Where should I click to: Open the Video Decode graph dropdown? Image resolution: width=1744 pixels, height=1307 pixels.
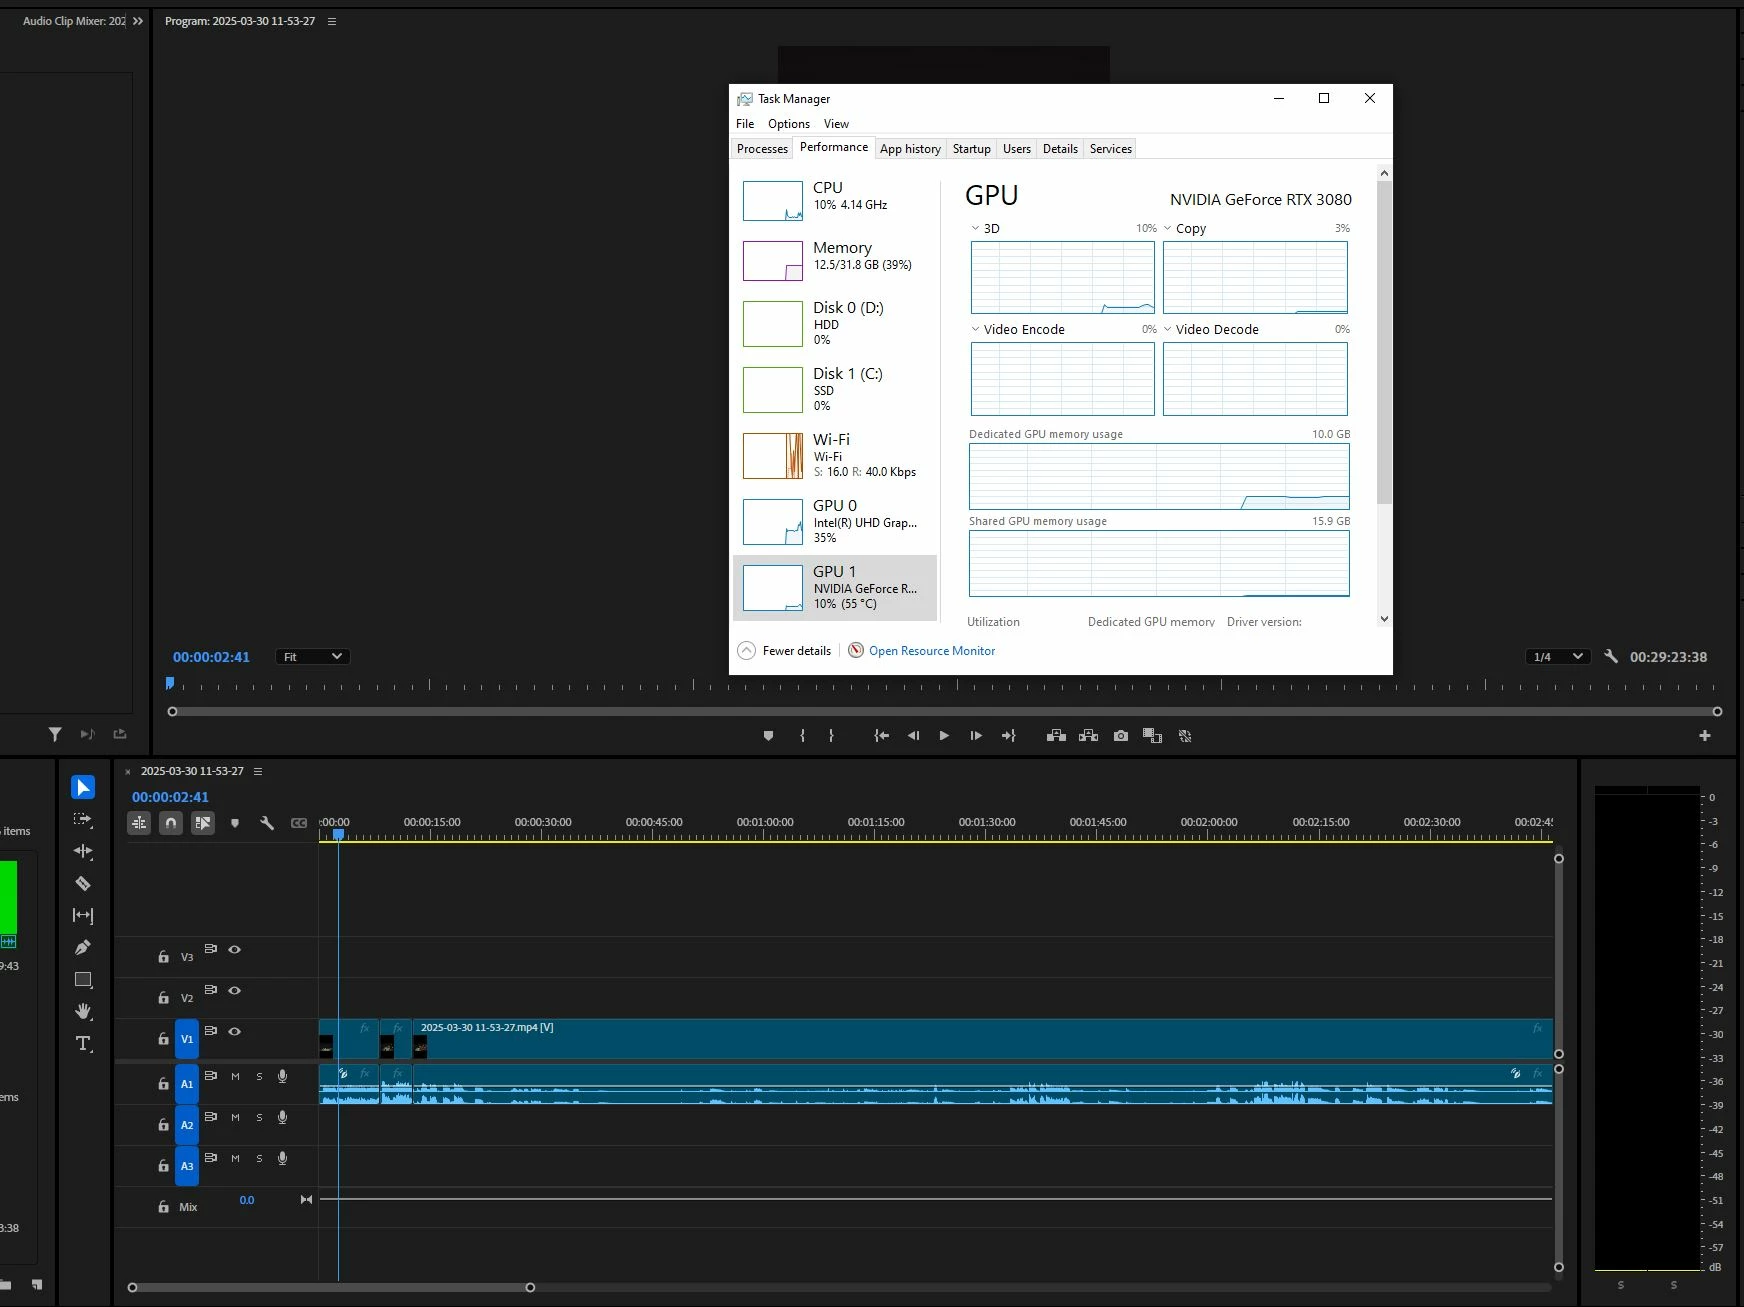pos(1167,329)
